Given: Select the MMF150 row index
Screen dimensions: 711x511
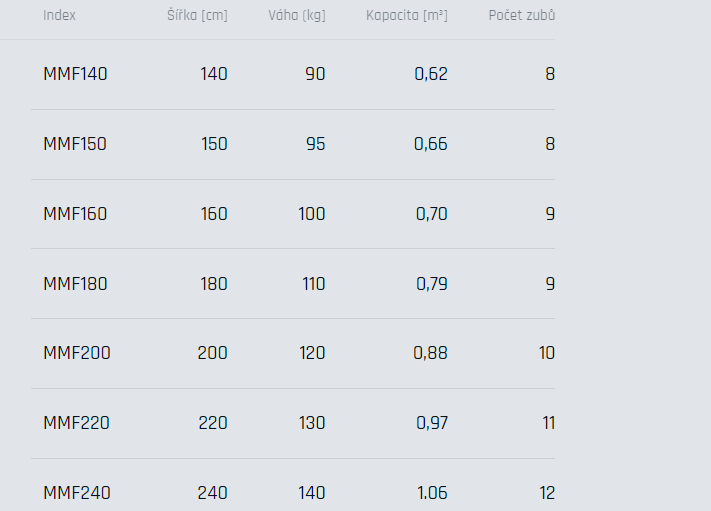Looking at the screenshot, I should pyautogui.click(x=75, y=144).
